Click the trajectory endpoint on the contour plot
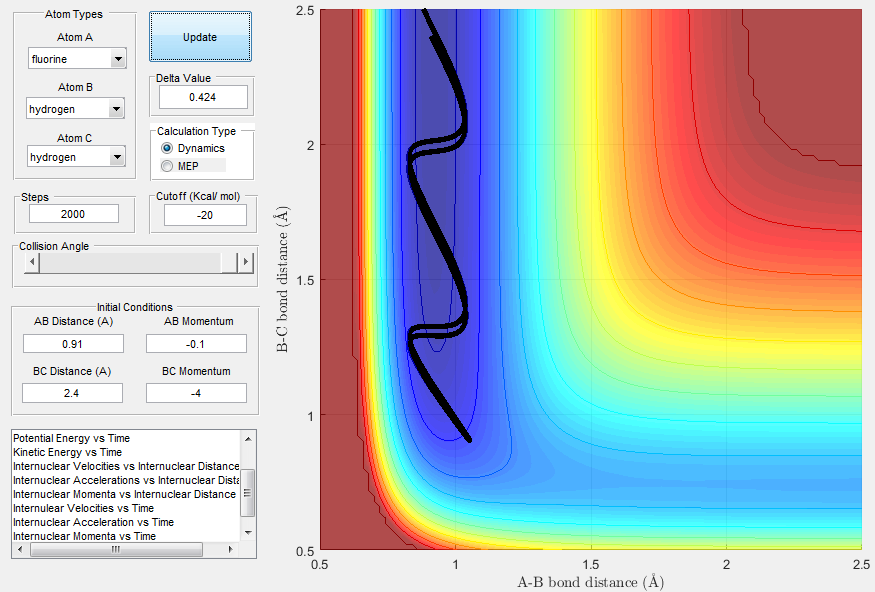Viewport: 875px width, 592px height. [469, 440]
